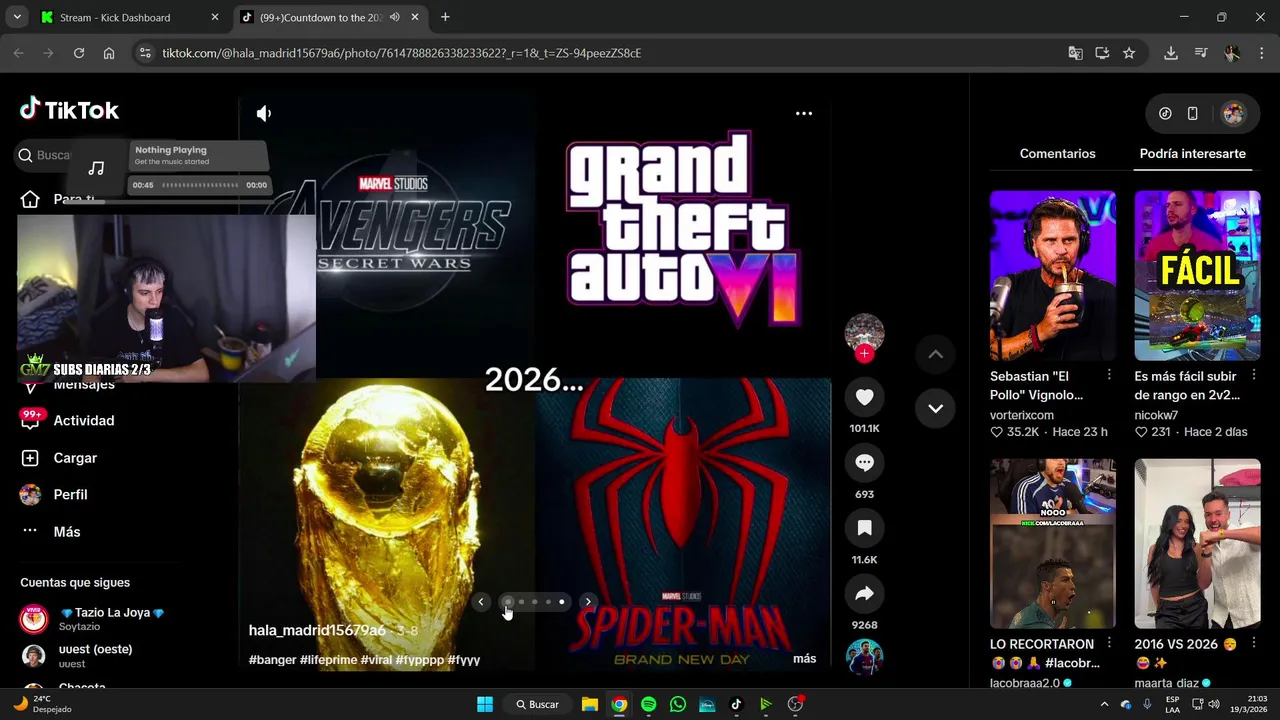Like the post with the heart icon

tap(865, 397)
